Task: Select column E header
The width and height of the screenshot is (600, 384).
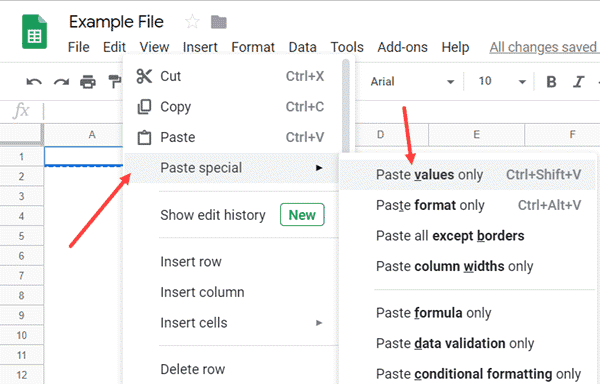Action: 476,135
